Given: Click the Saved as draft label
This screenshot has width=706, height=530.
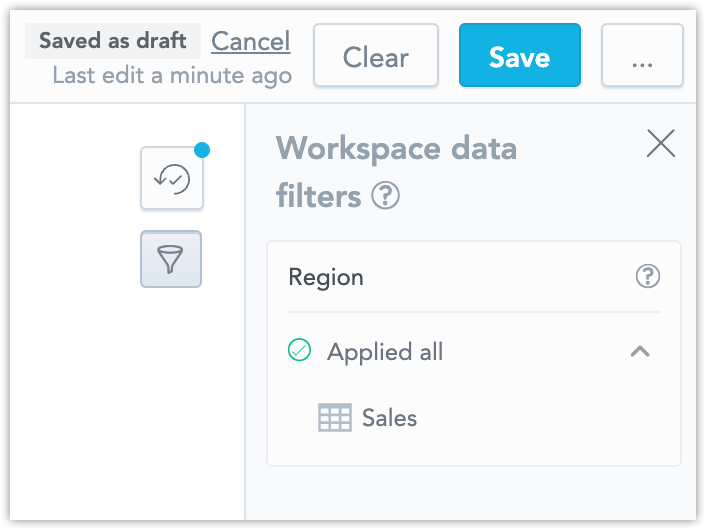Looking at the screenshot, I should pos(113,41).
